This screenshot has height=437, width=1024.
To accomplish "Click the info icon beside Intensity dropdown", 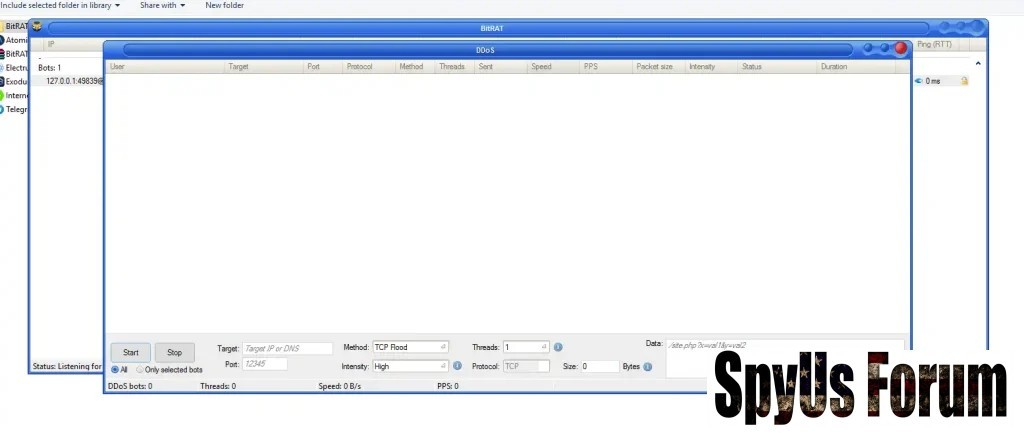I will pyautogui.click(x=457, y=366).
